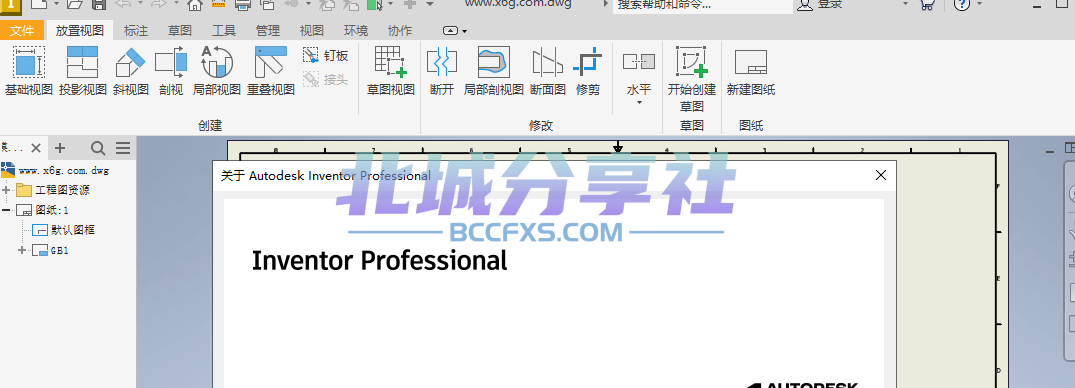1075x388 pixels.
Task: Collapse the 图纸:1 tree node
Action: click(x=7, y=210)
